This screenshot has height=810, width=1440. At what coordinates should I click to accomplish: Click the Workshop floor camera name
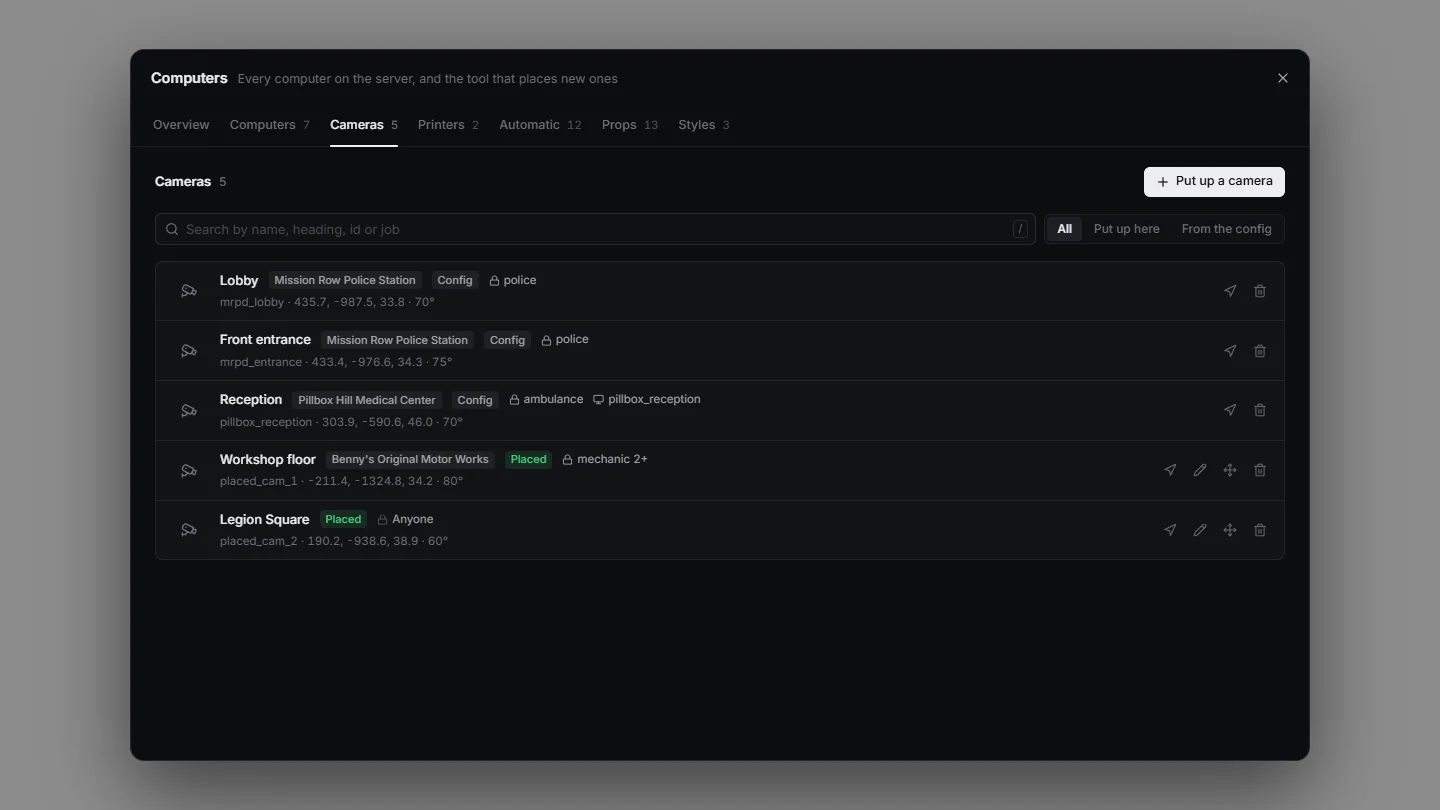click(x=268, y=460)
